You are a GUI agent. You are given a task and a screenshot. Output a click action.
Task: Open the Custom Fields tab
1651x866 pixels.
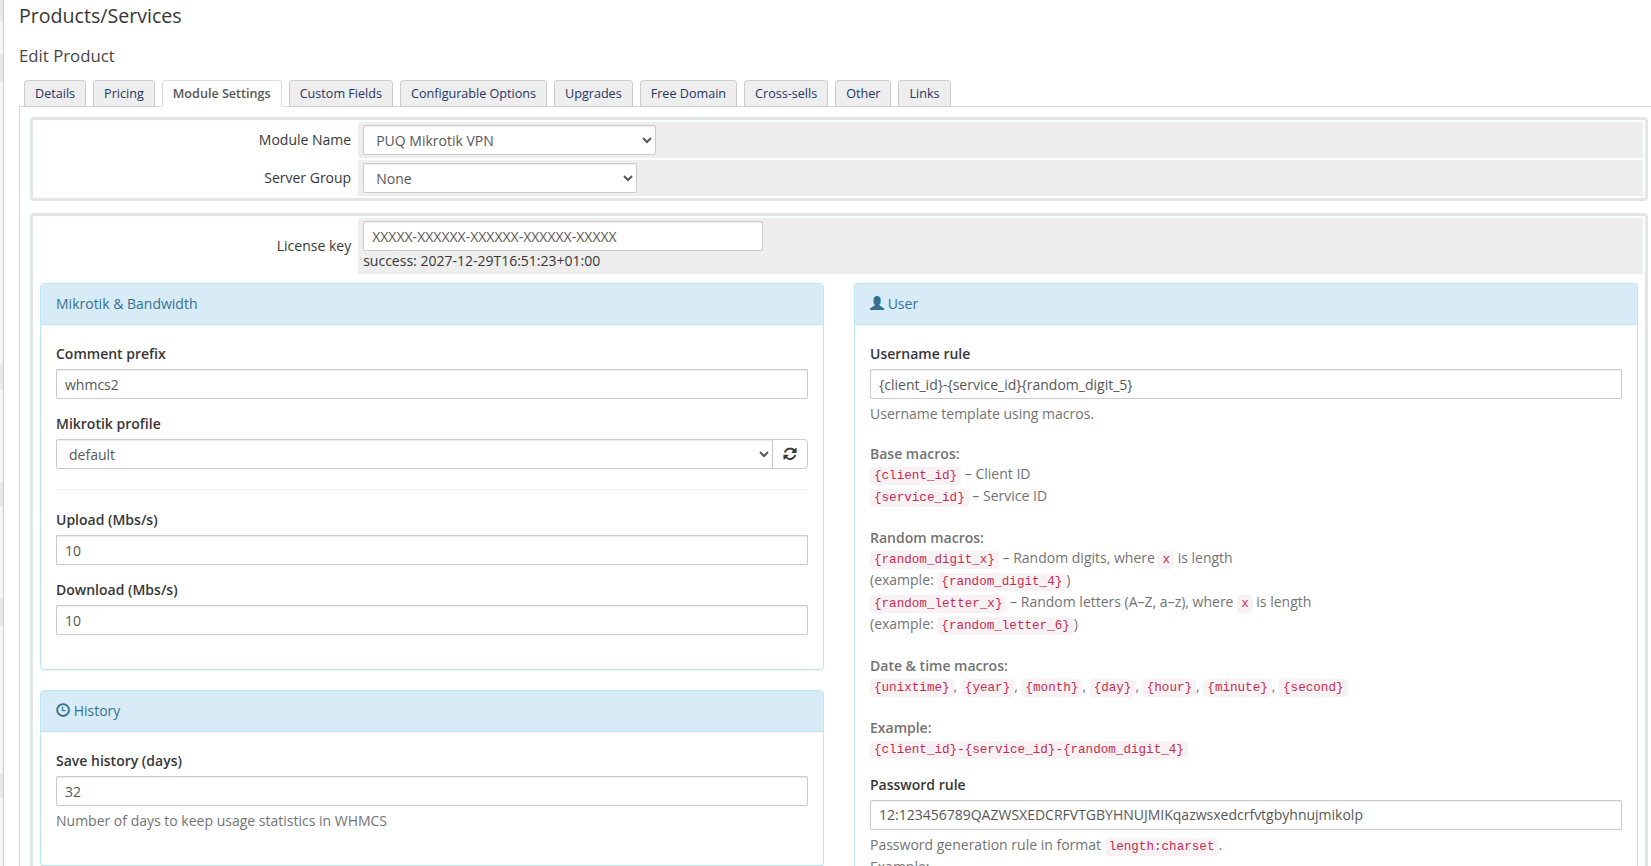(341, 93)
